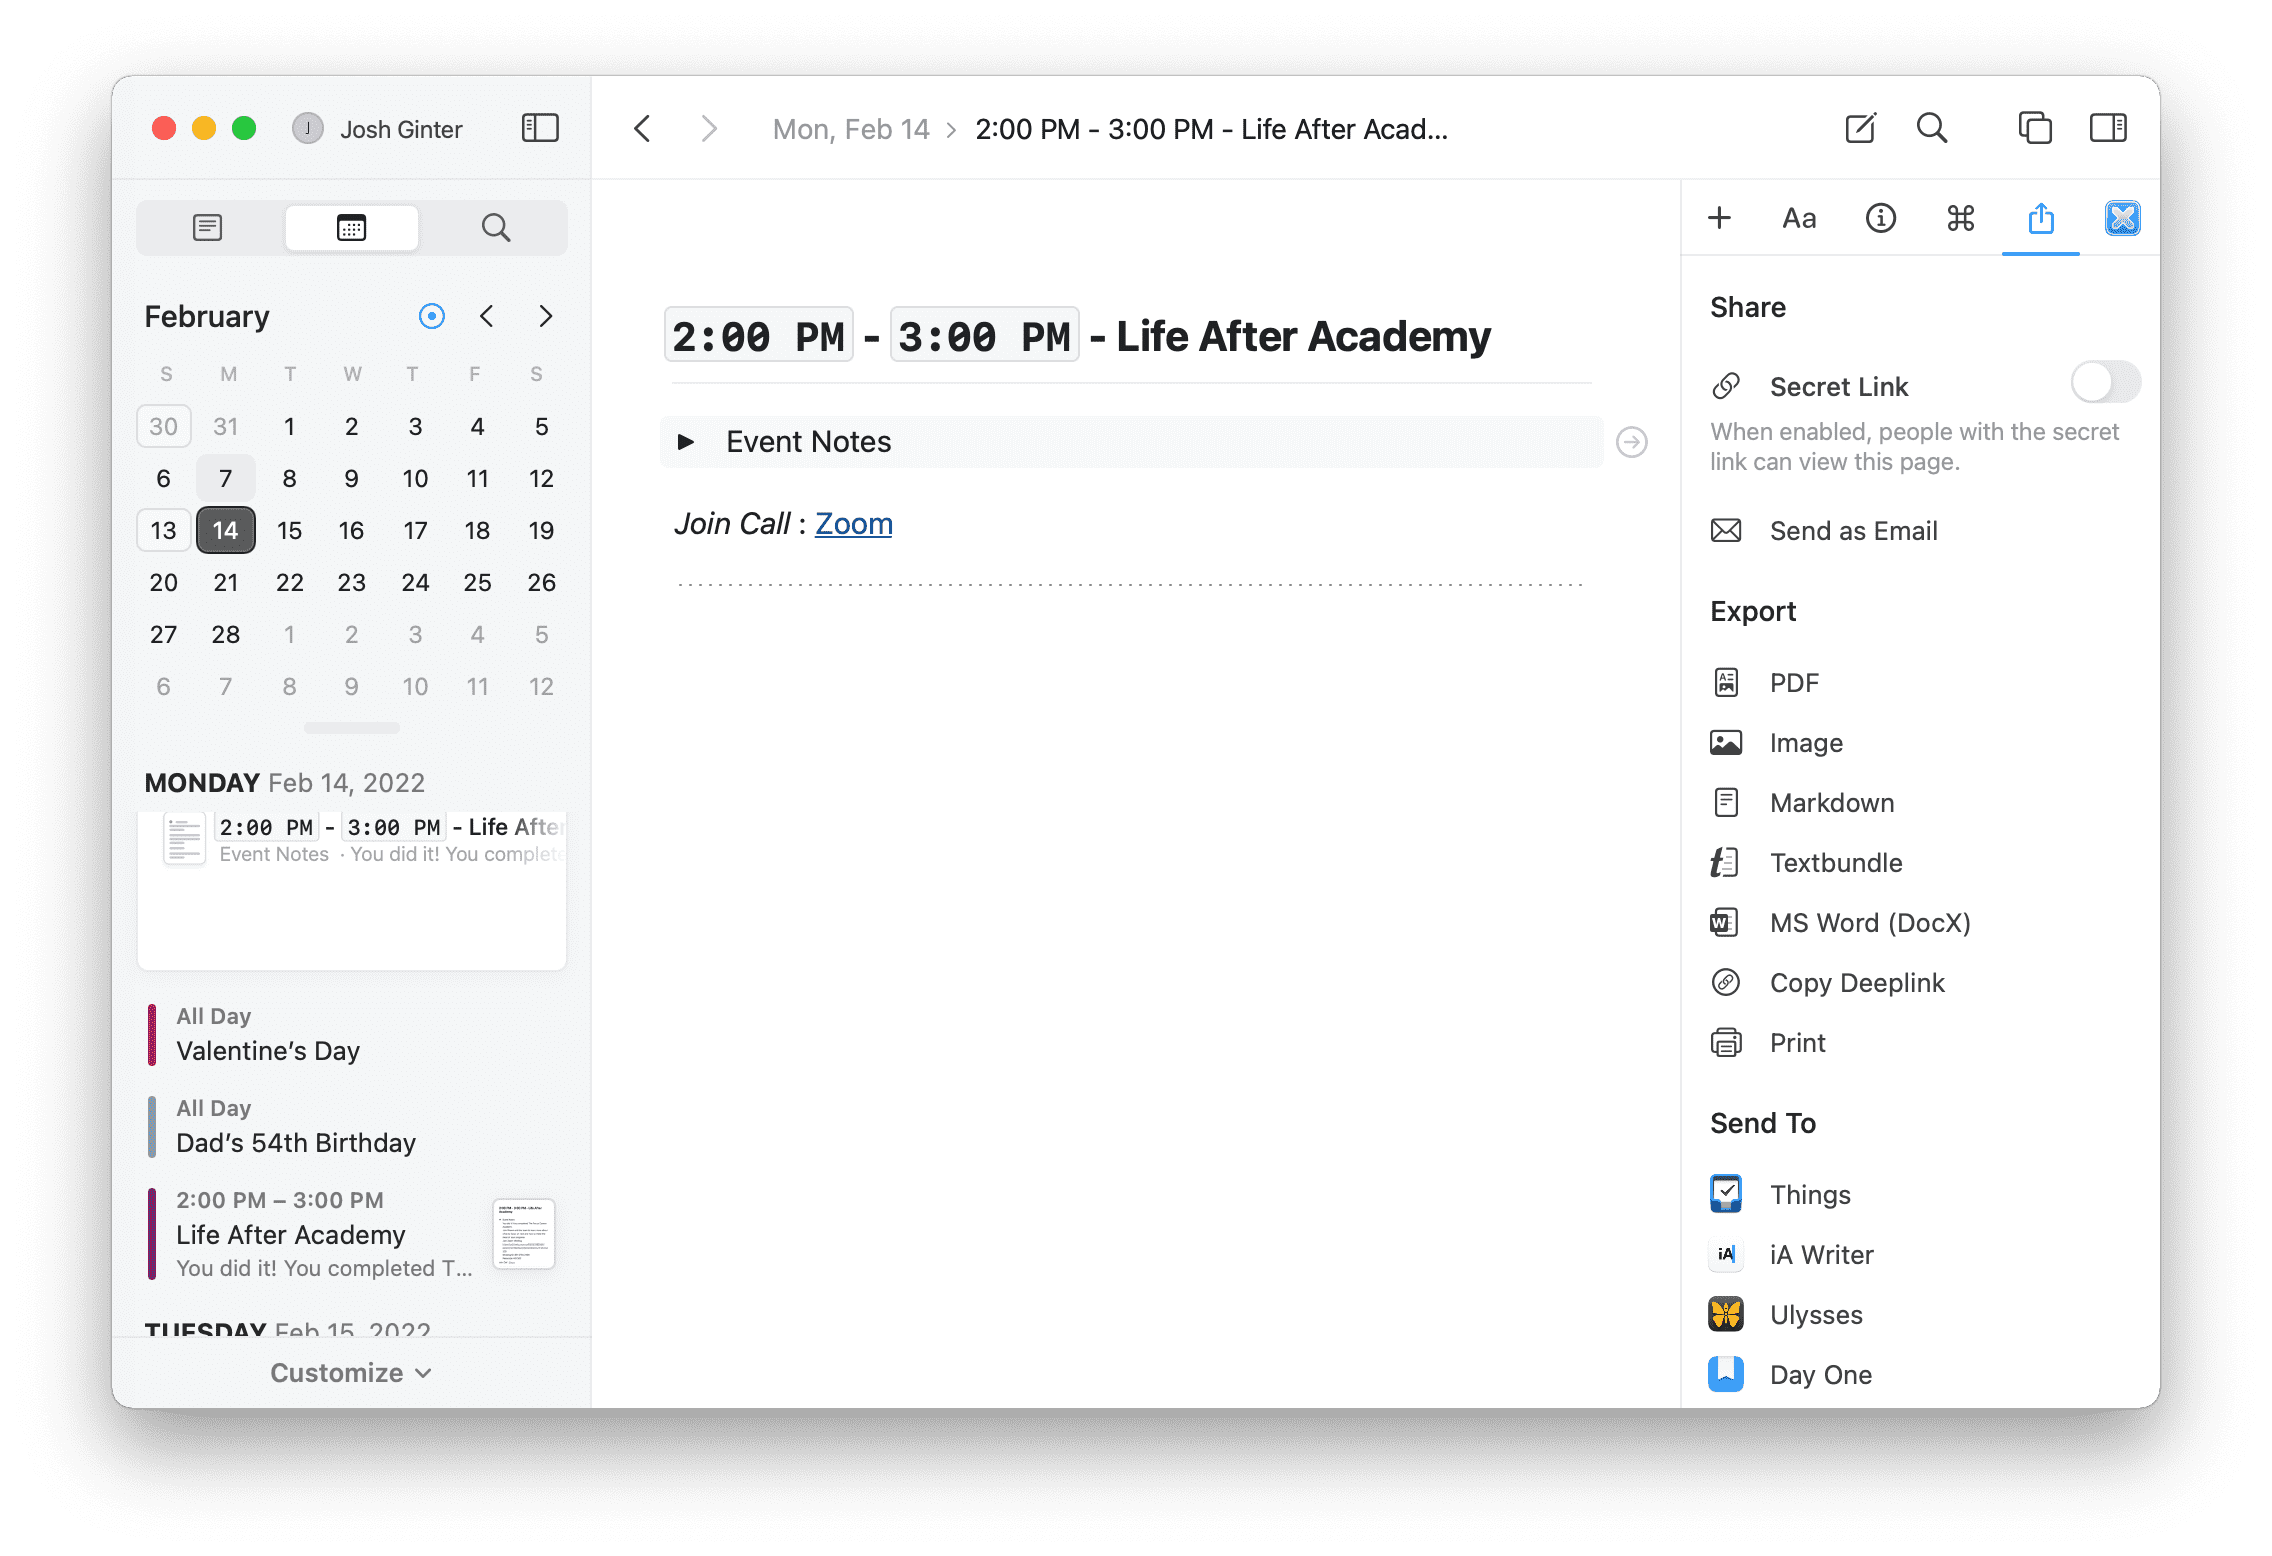Show previous month in calendar
Viewport: 2272px width, 1556px height.
[x=487, y=316]
